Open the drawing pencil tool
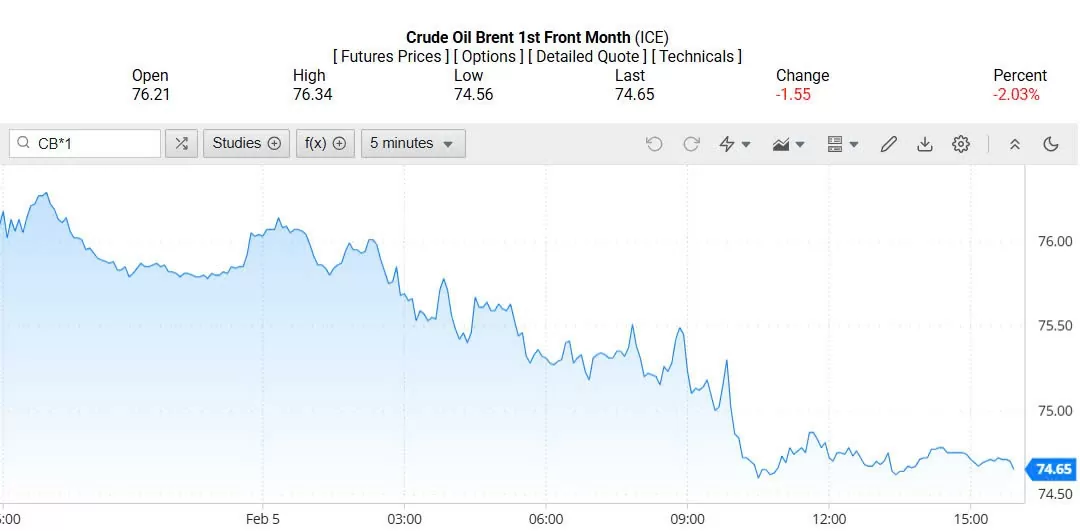The height and width of the screenshot is (531, 1080). (888, 144)
